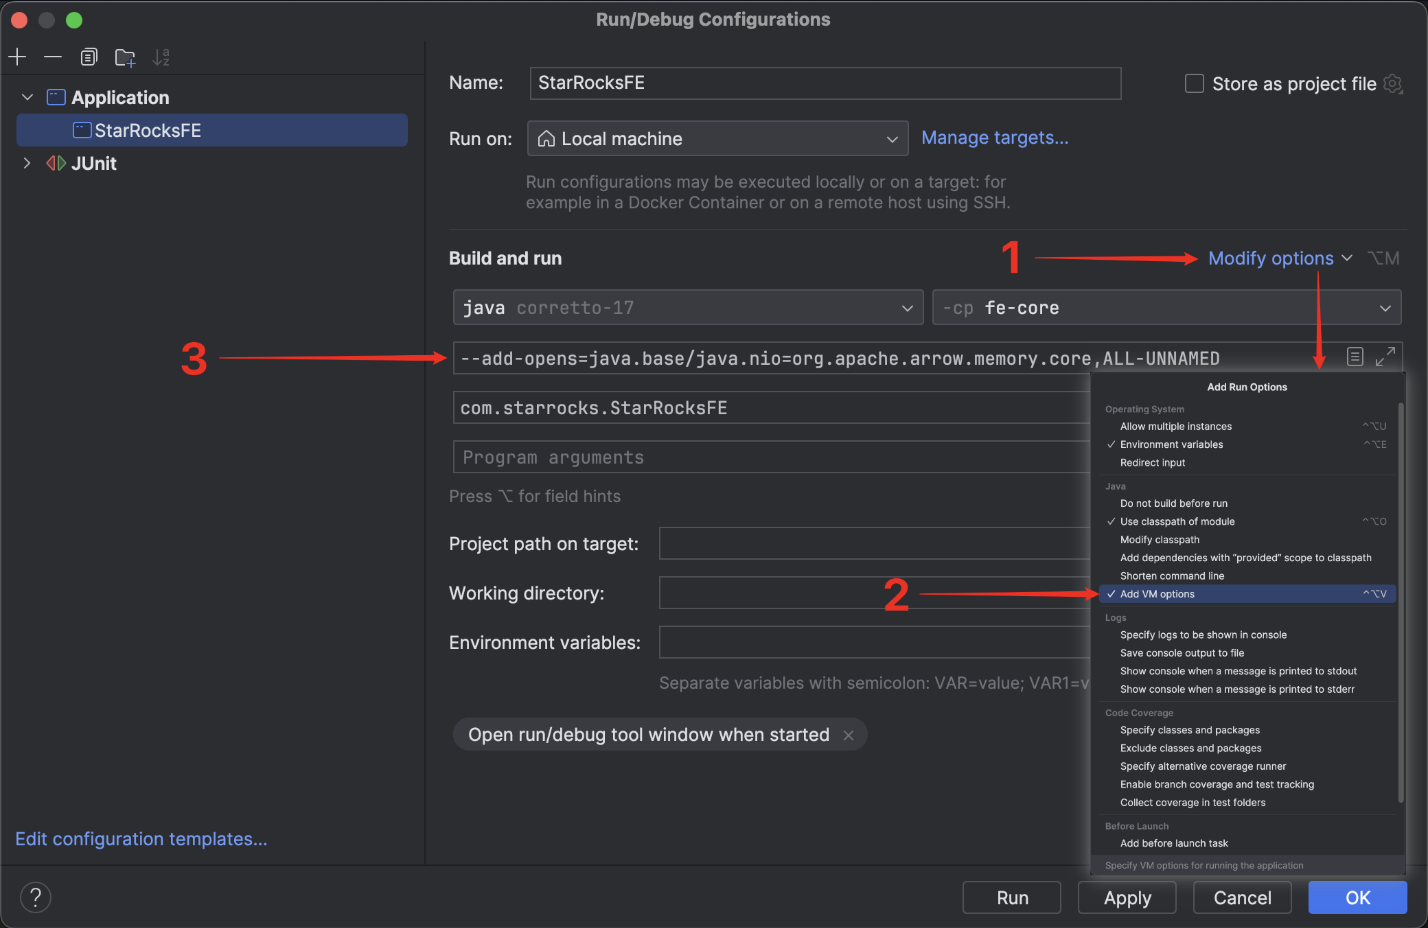
Task: Copy the selected configuration via the toolbar icon
Action: tap(89, 57)
